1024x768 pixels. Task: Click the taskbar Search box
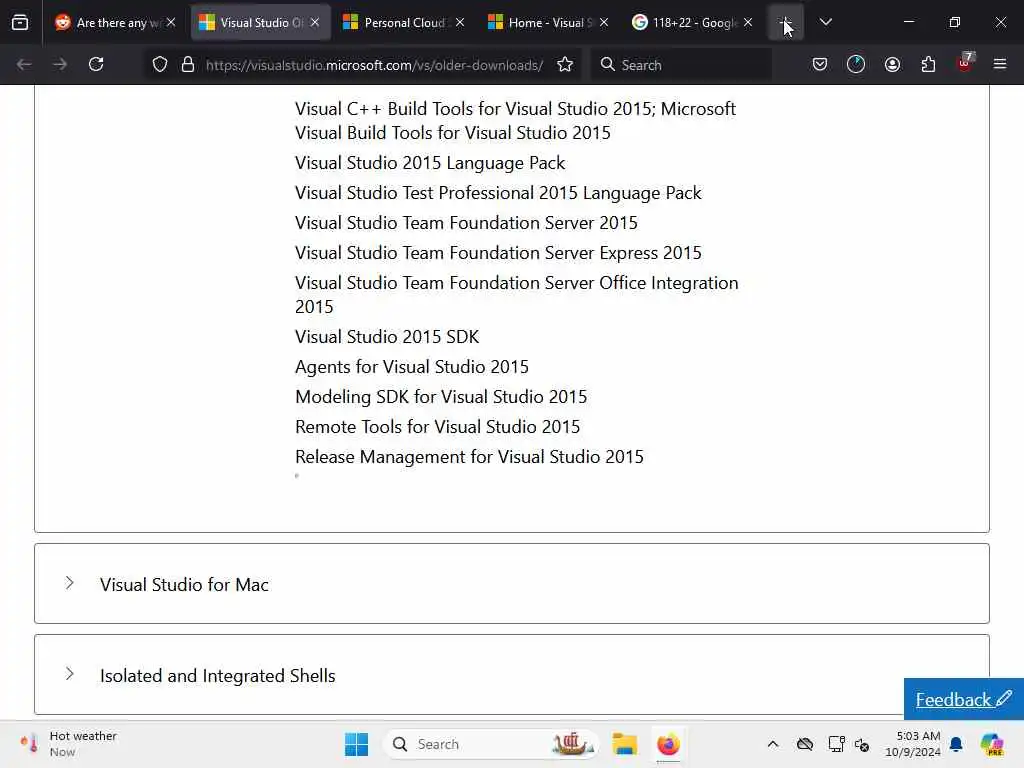(491, 744)
